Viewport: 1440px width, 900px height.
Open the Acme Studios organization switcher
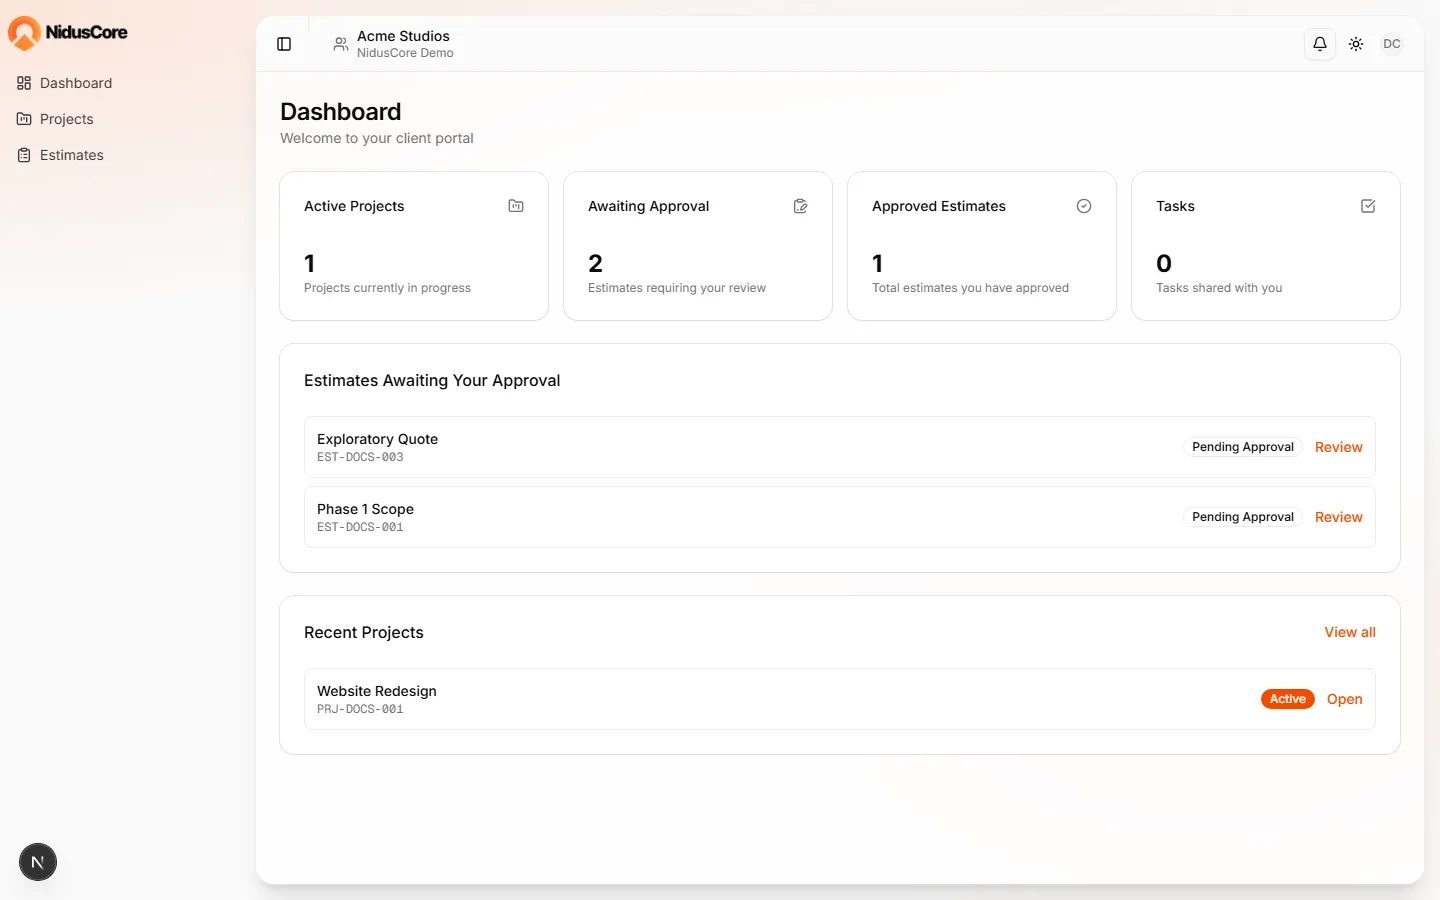pos(393,44)
